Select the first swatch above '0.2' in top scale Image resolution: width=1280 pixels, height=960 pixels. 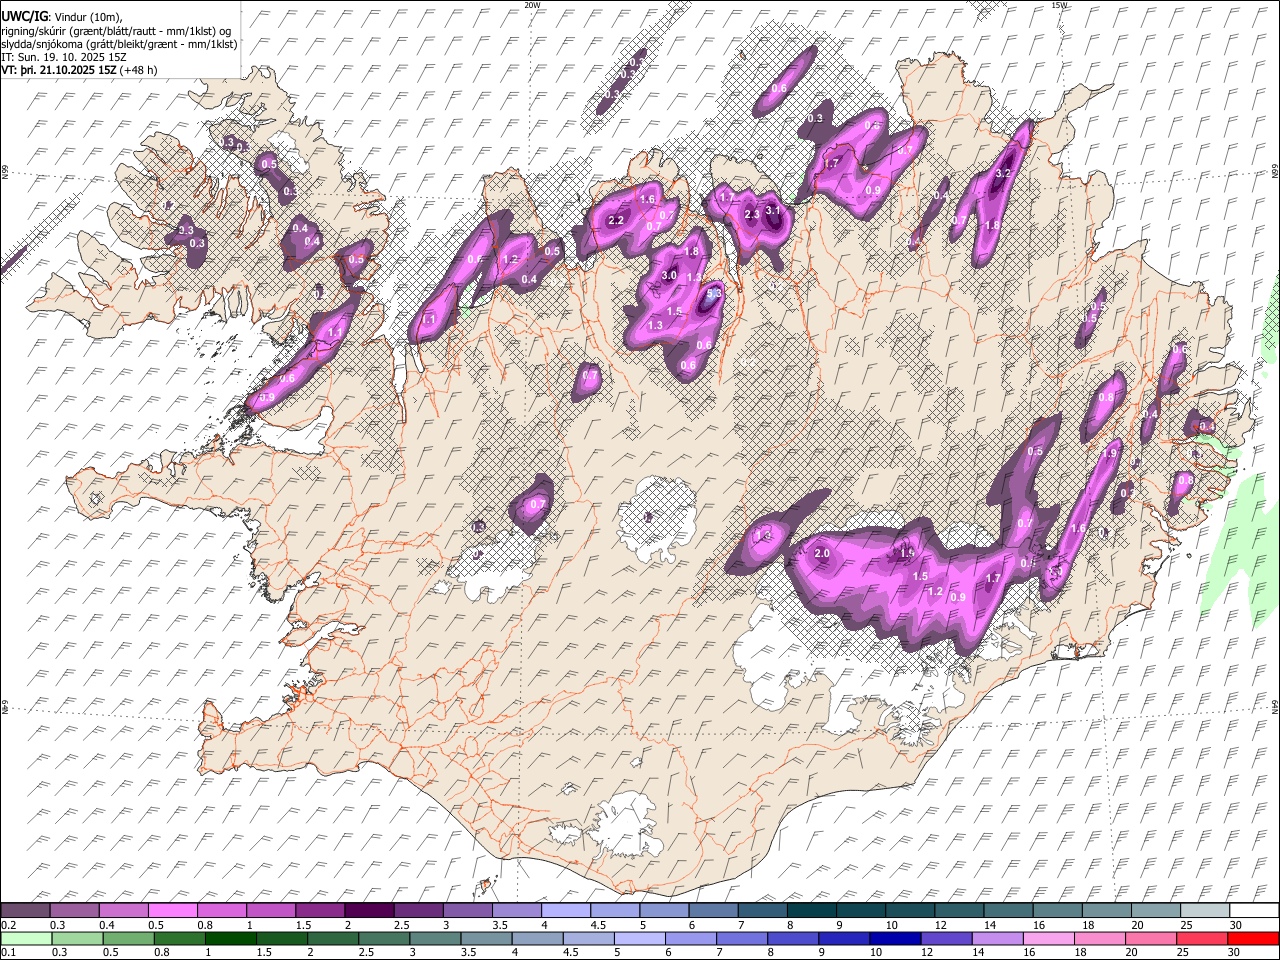tap(26, 911)
